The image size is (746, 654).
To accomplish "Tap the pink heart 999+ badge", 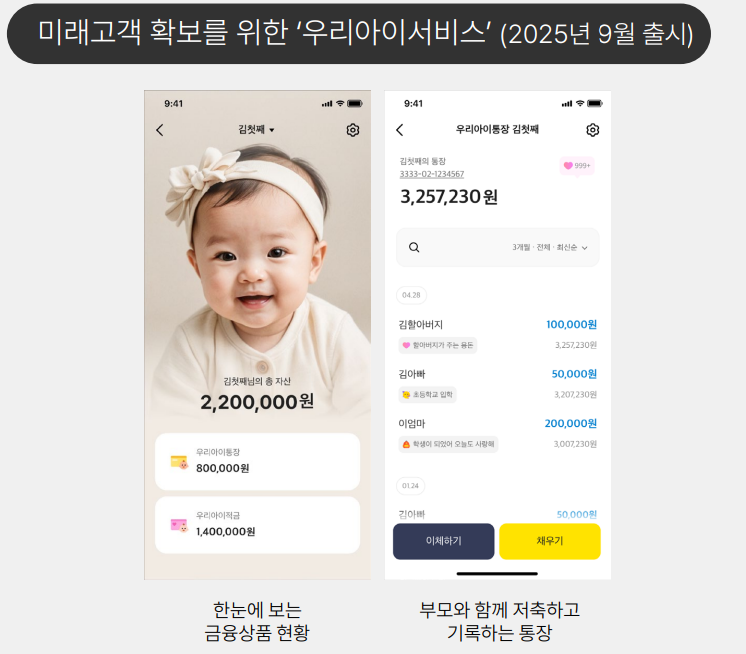I will pos(577,166).
